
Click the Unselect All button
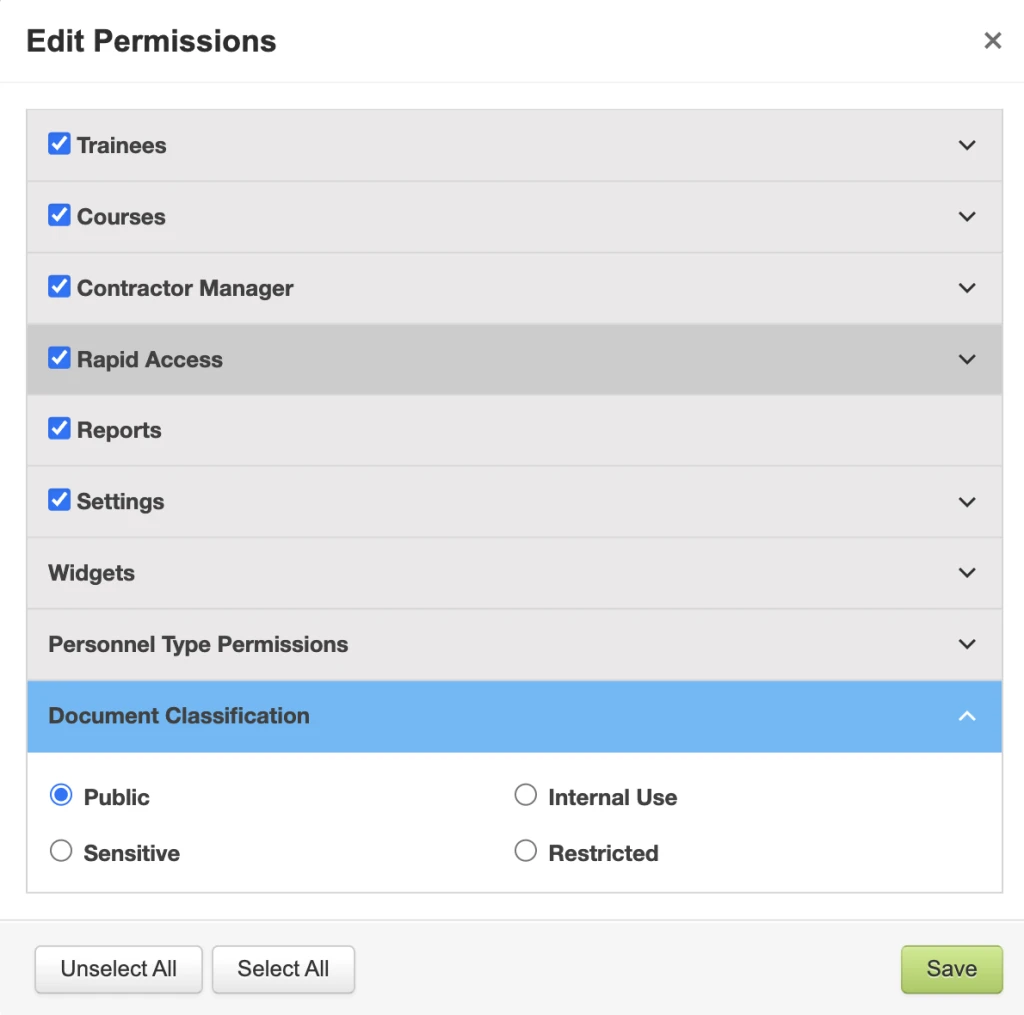click(119, 969)
